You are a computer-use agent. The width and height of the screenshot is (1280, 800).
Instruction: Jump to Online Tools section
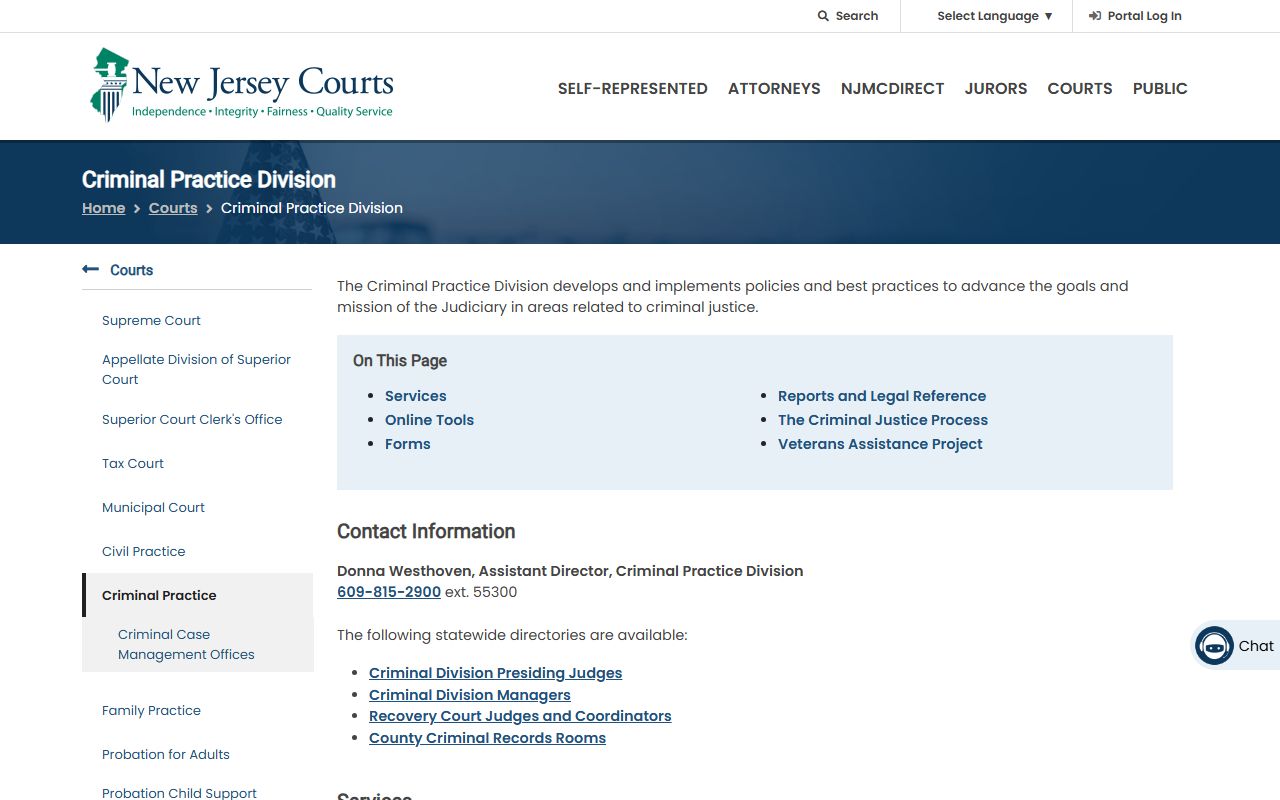click(429, 420)
